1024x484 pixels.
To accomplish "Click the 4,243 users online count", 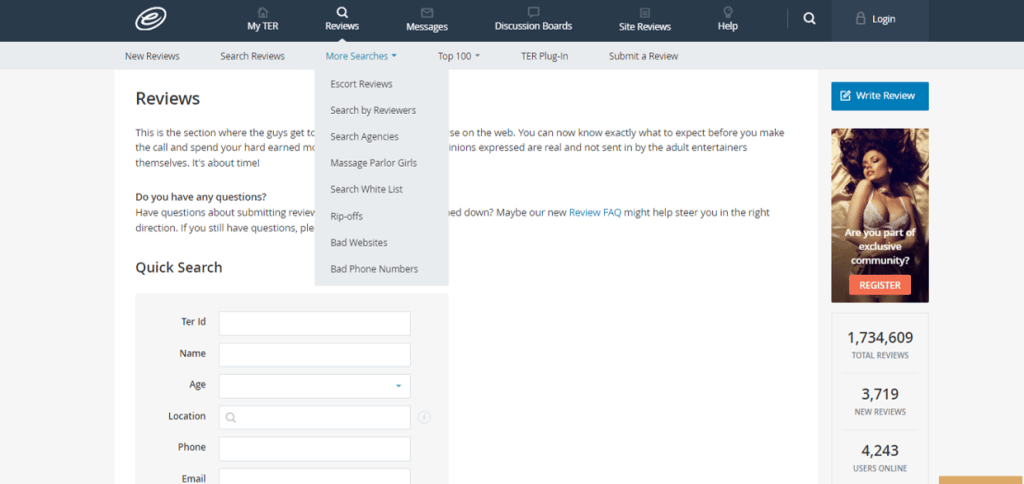I will tap(880, 451).
